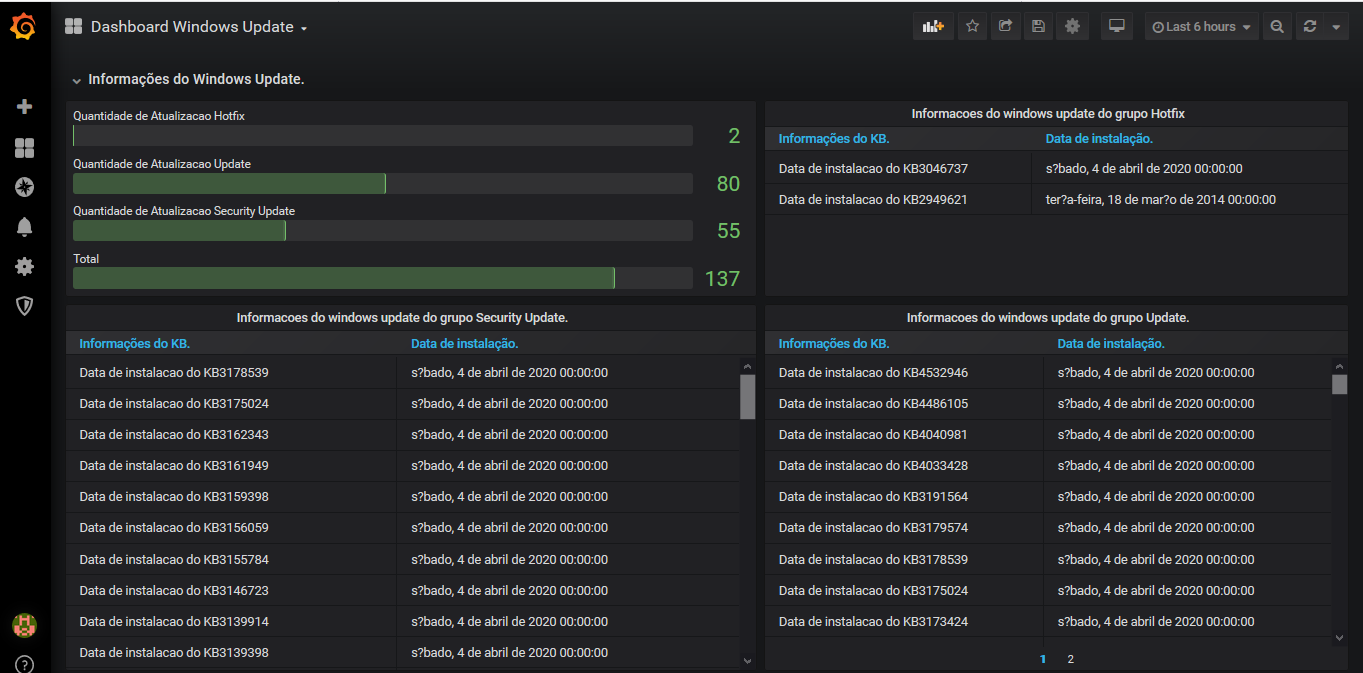Screen dimensions: 1363x673
Task: Sort Update table by Informações do KB.
Action: pyautogui.click(x=834, y=344)
